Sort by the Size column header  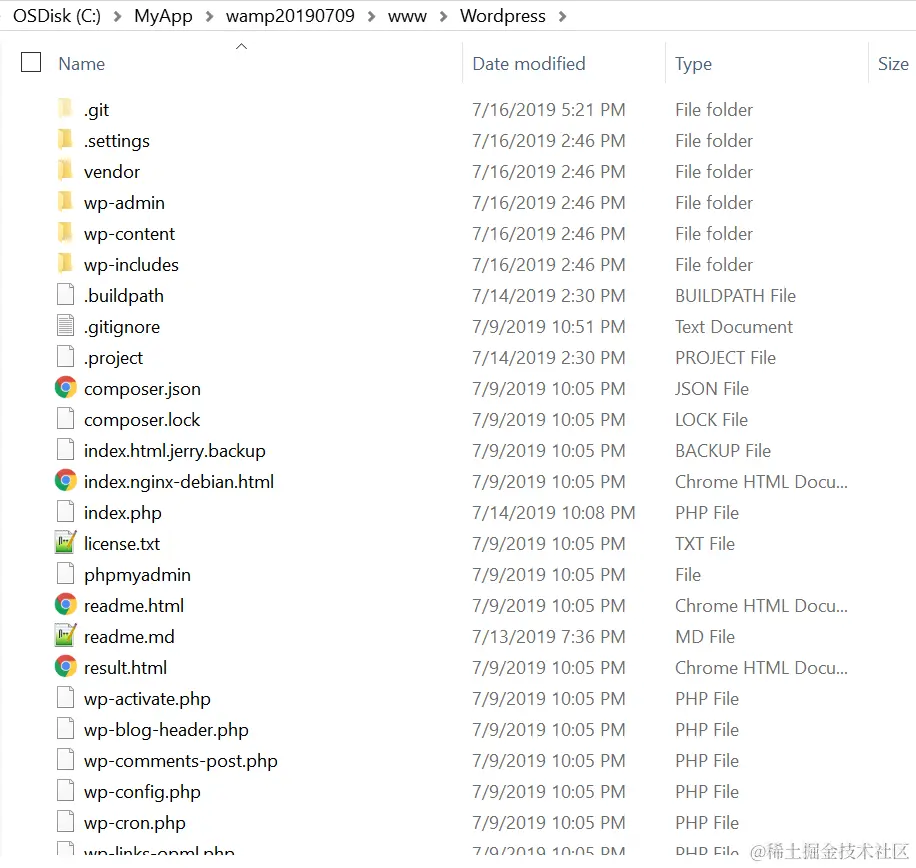click(x=893, y=64)
